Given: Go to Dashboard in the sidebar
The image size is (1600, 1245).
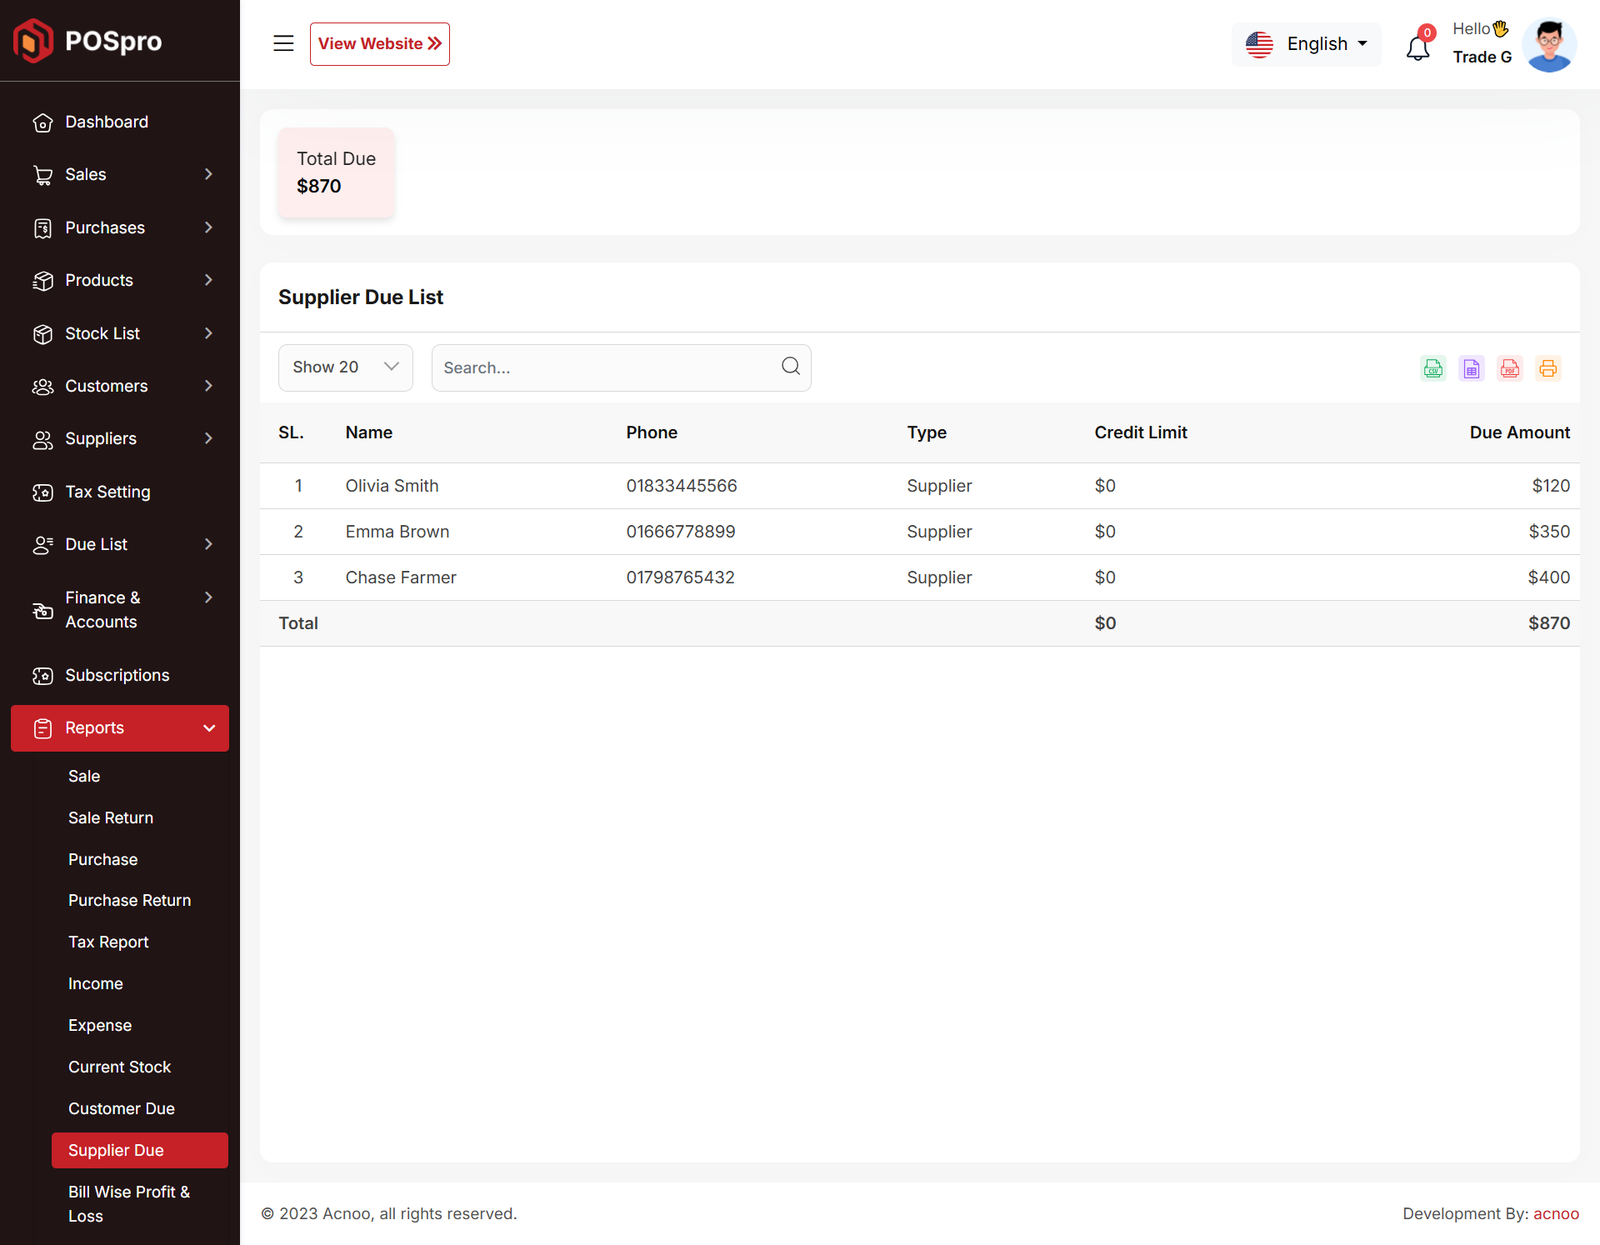Looking at the screenshot, I should click(106, 122).
